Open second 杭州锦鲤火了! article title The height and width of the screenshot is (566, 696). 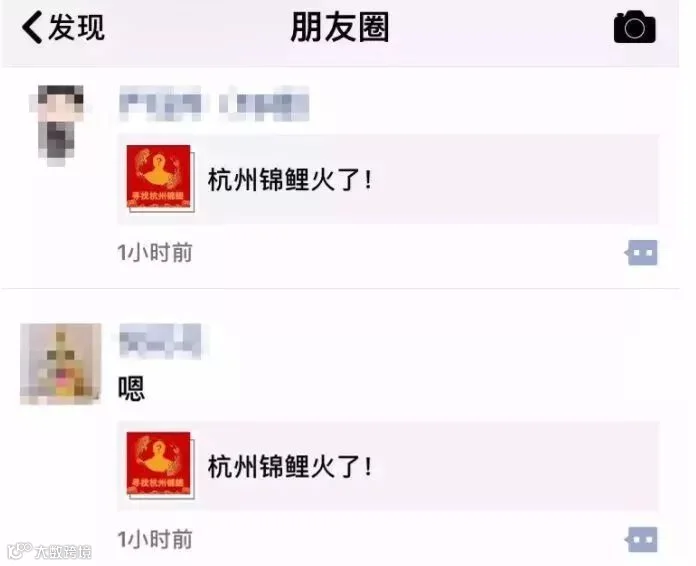(x=290, y=467)
